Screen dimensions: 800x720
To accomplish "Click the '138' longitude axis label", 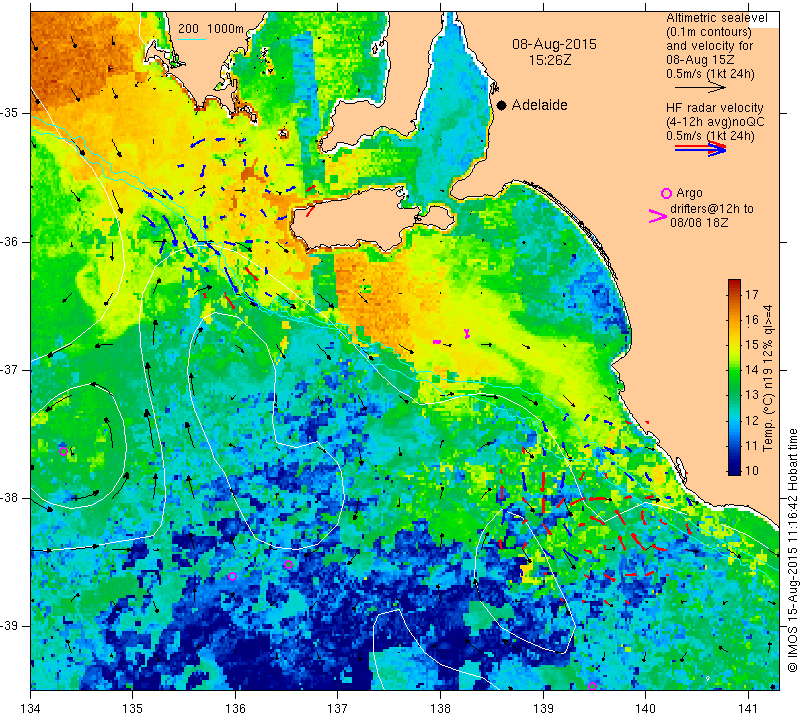I will 440,708.
